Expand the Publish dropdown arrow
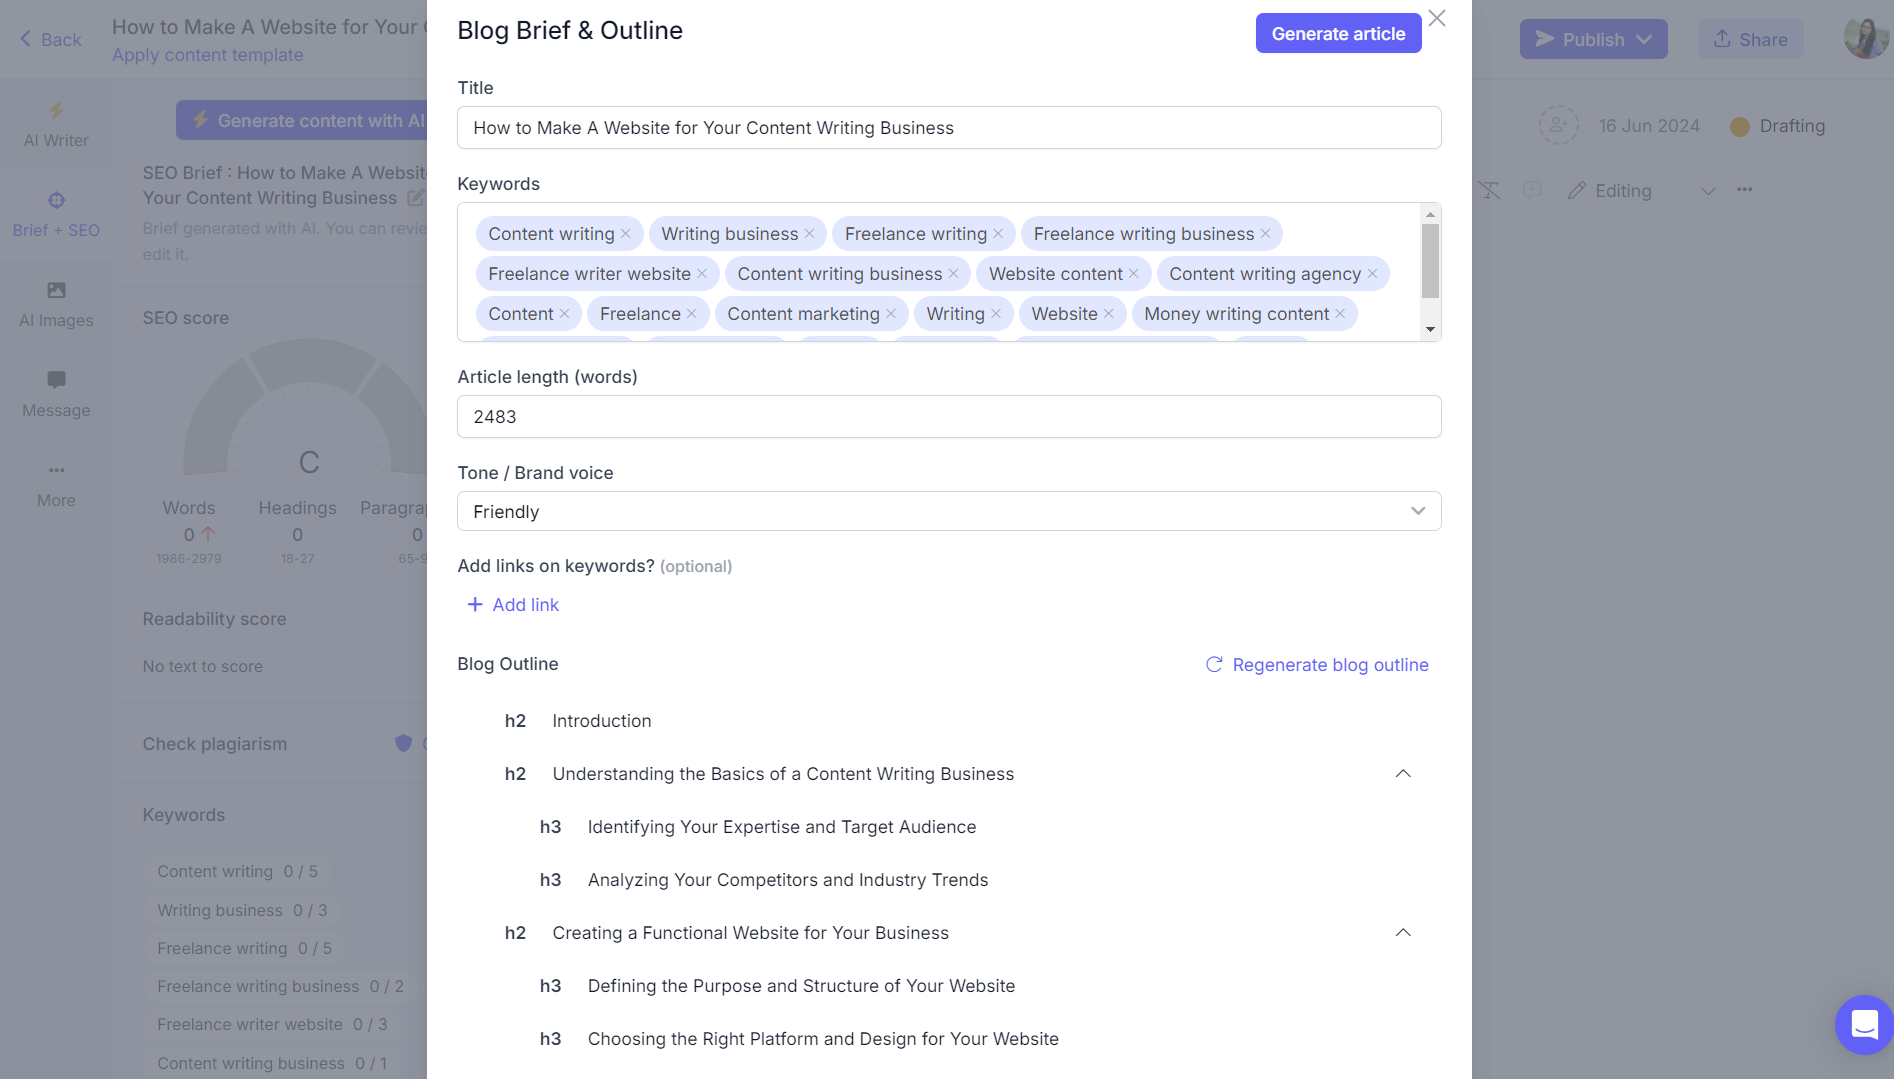 (1645, 39)
